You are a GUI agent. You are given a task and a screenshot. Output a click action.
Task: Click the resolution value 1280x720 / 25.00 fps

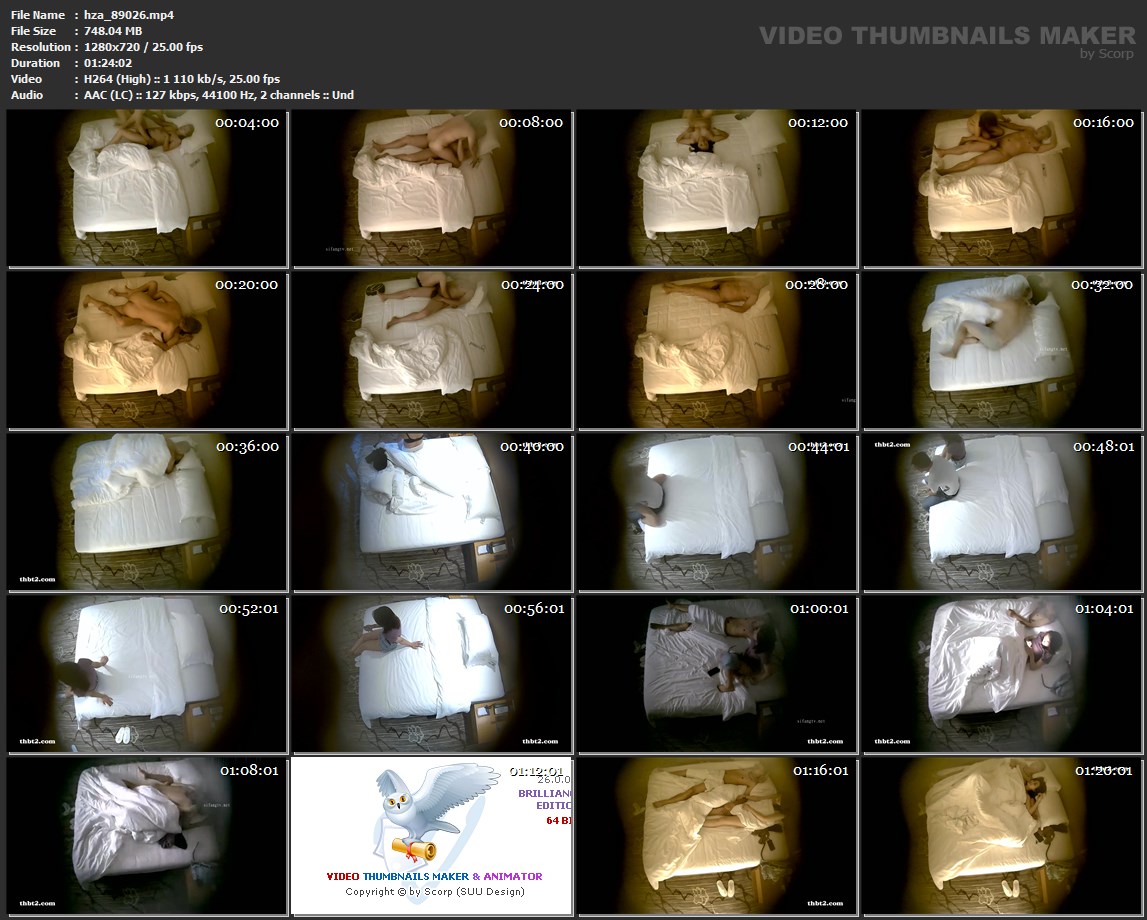click(x=143, y=47)
